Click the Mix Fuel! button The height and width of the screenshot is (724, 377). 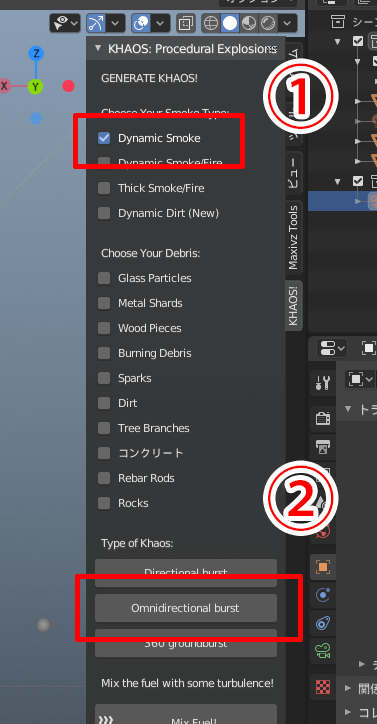tap(186, 715)
